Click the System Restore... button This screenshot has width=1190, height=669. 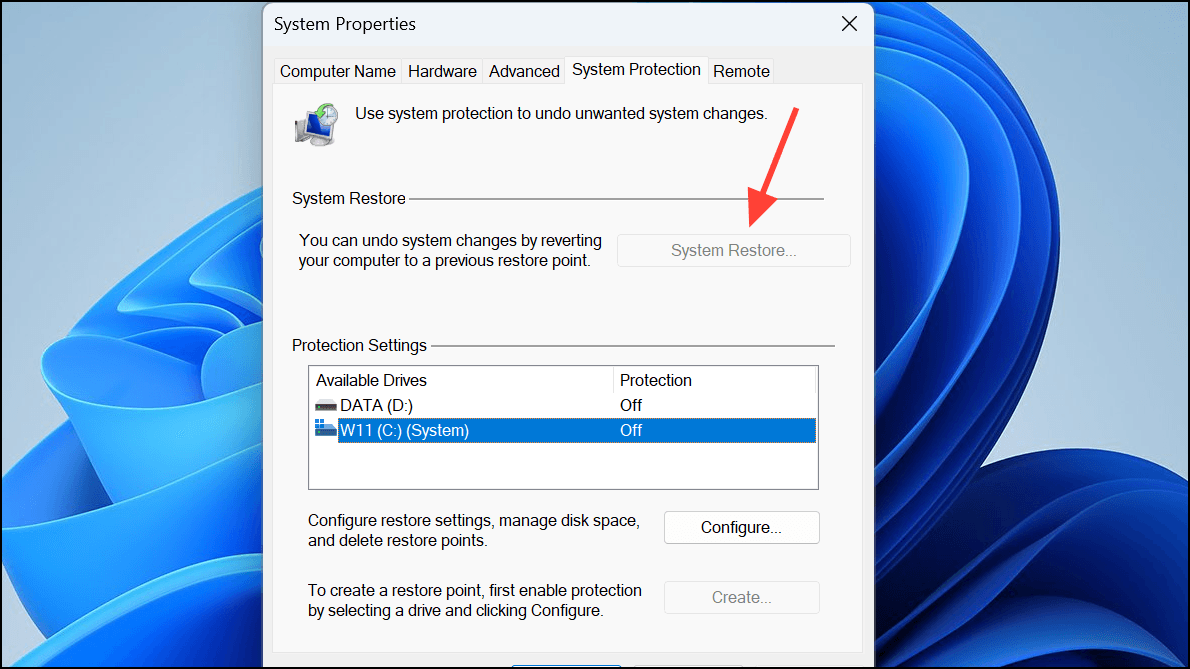tap(733, 251)
